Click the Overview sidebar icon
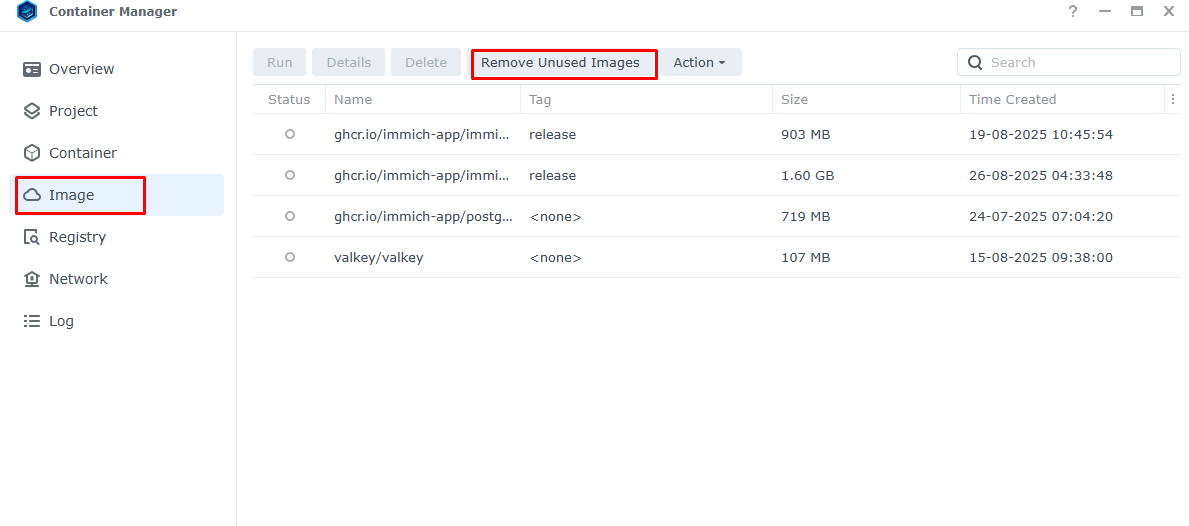The image size is (1189, 526). (32, 69)
